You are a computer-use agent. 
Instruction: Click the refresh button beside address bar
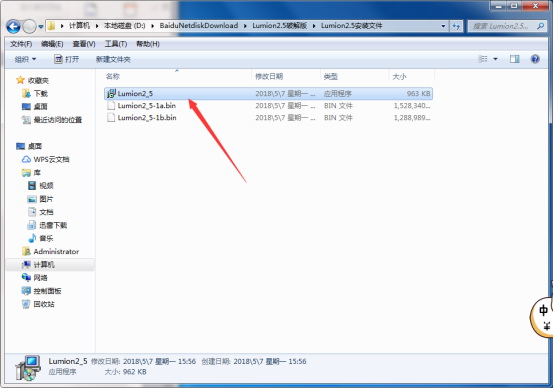tap(456, 26)
